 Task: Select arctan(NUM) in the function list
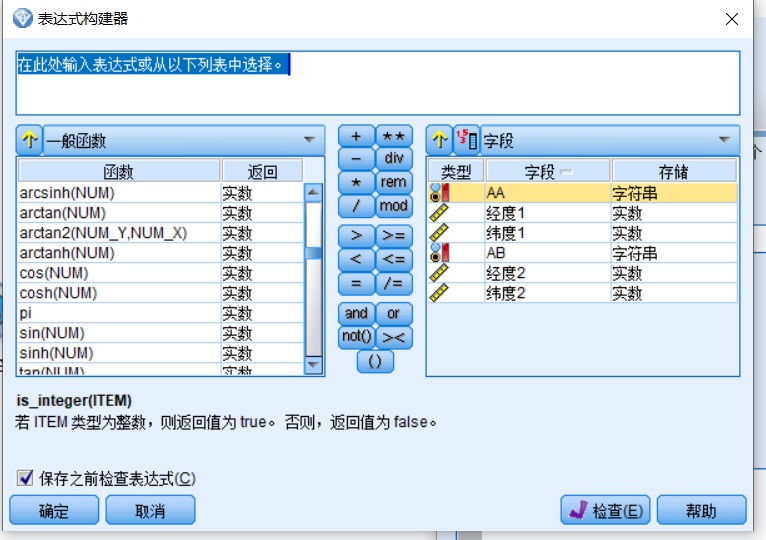tap(161, 213)
